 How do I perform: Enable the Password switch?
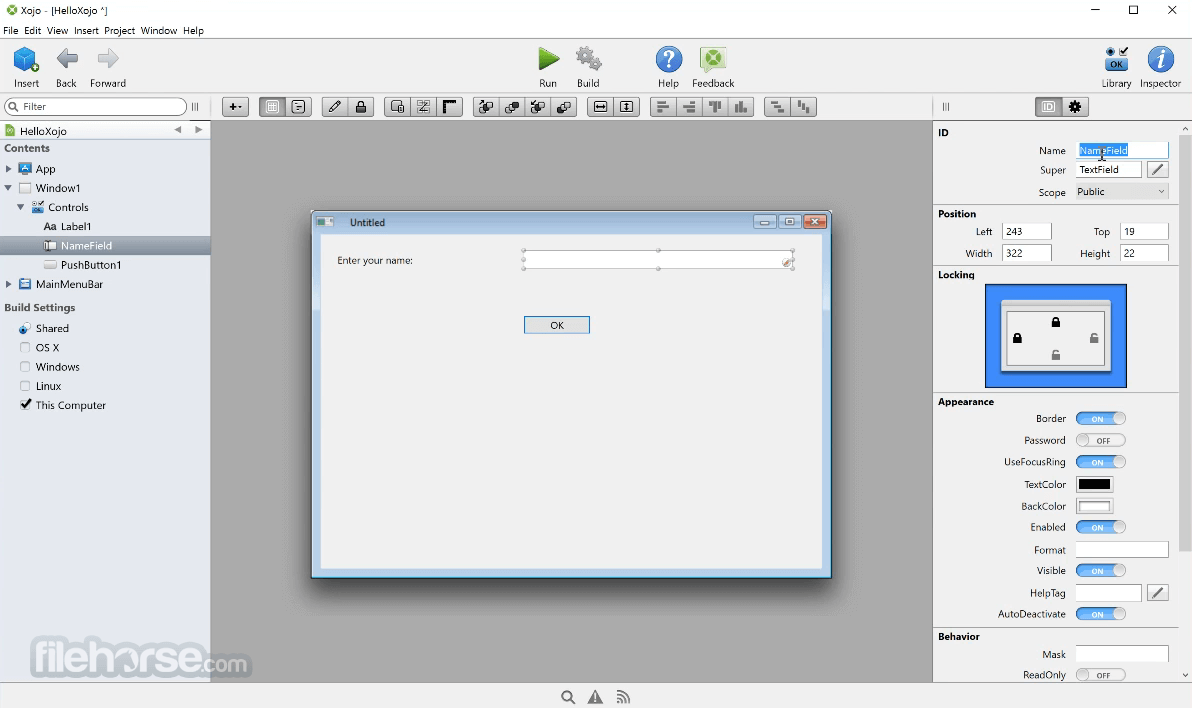(1101, 440)
